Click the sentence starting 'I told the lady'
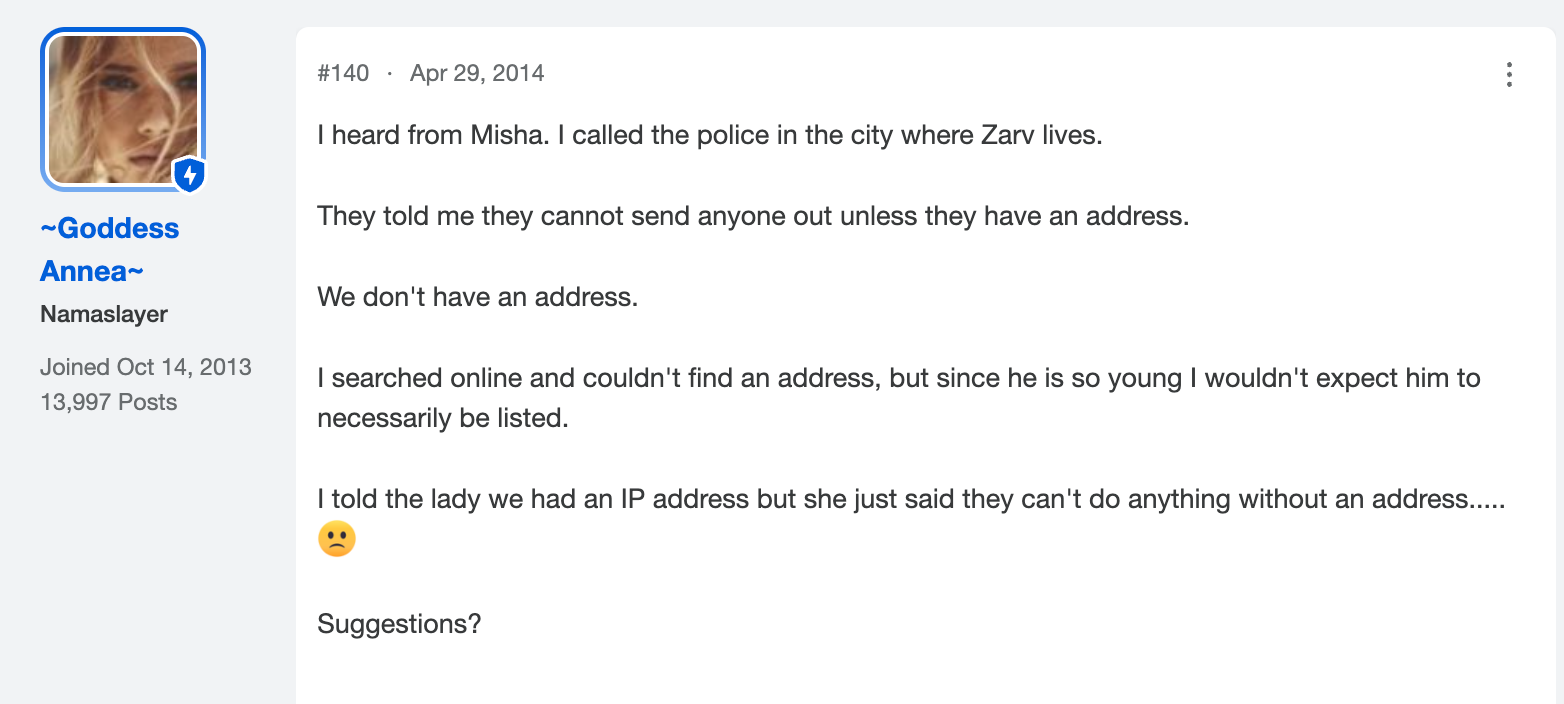This screenshot has width=1564, height=704. (911, 499)
